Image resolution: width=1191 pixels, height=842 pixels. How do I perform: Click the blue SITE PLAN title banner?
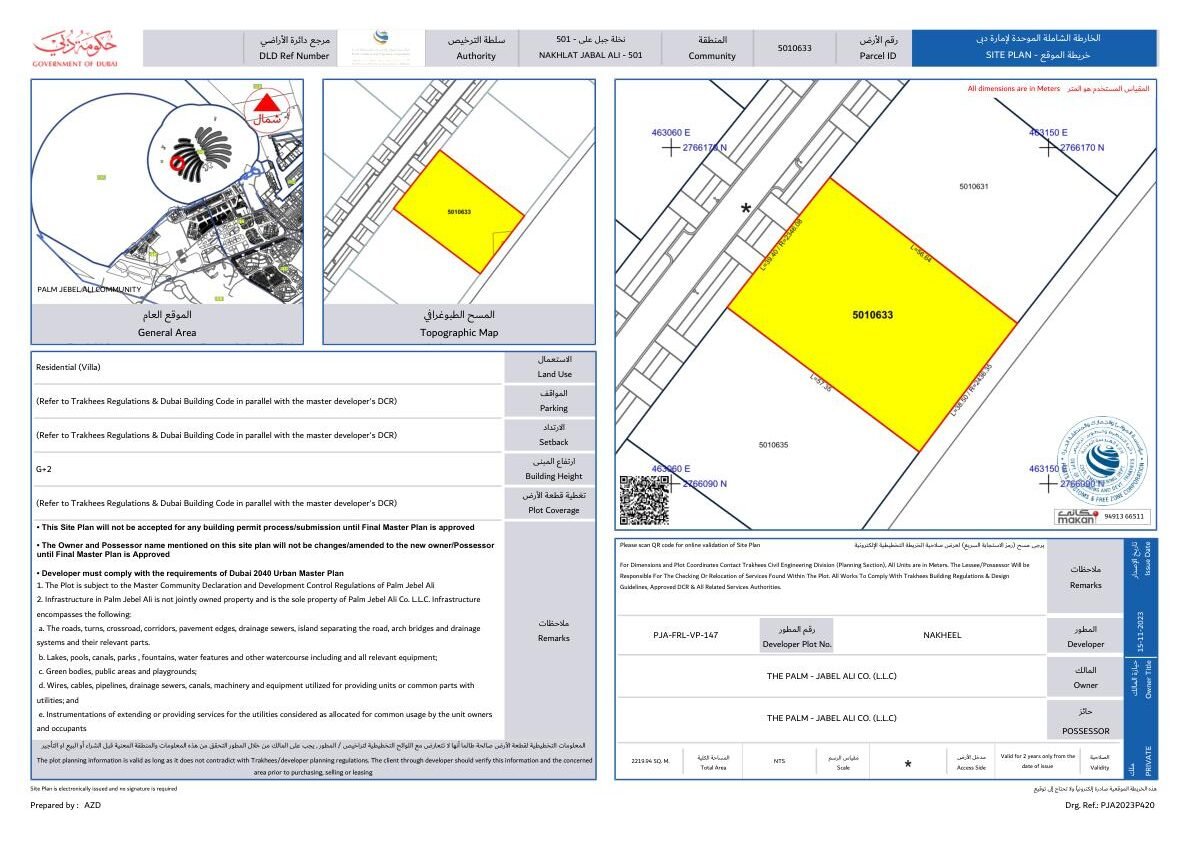1034,47
